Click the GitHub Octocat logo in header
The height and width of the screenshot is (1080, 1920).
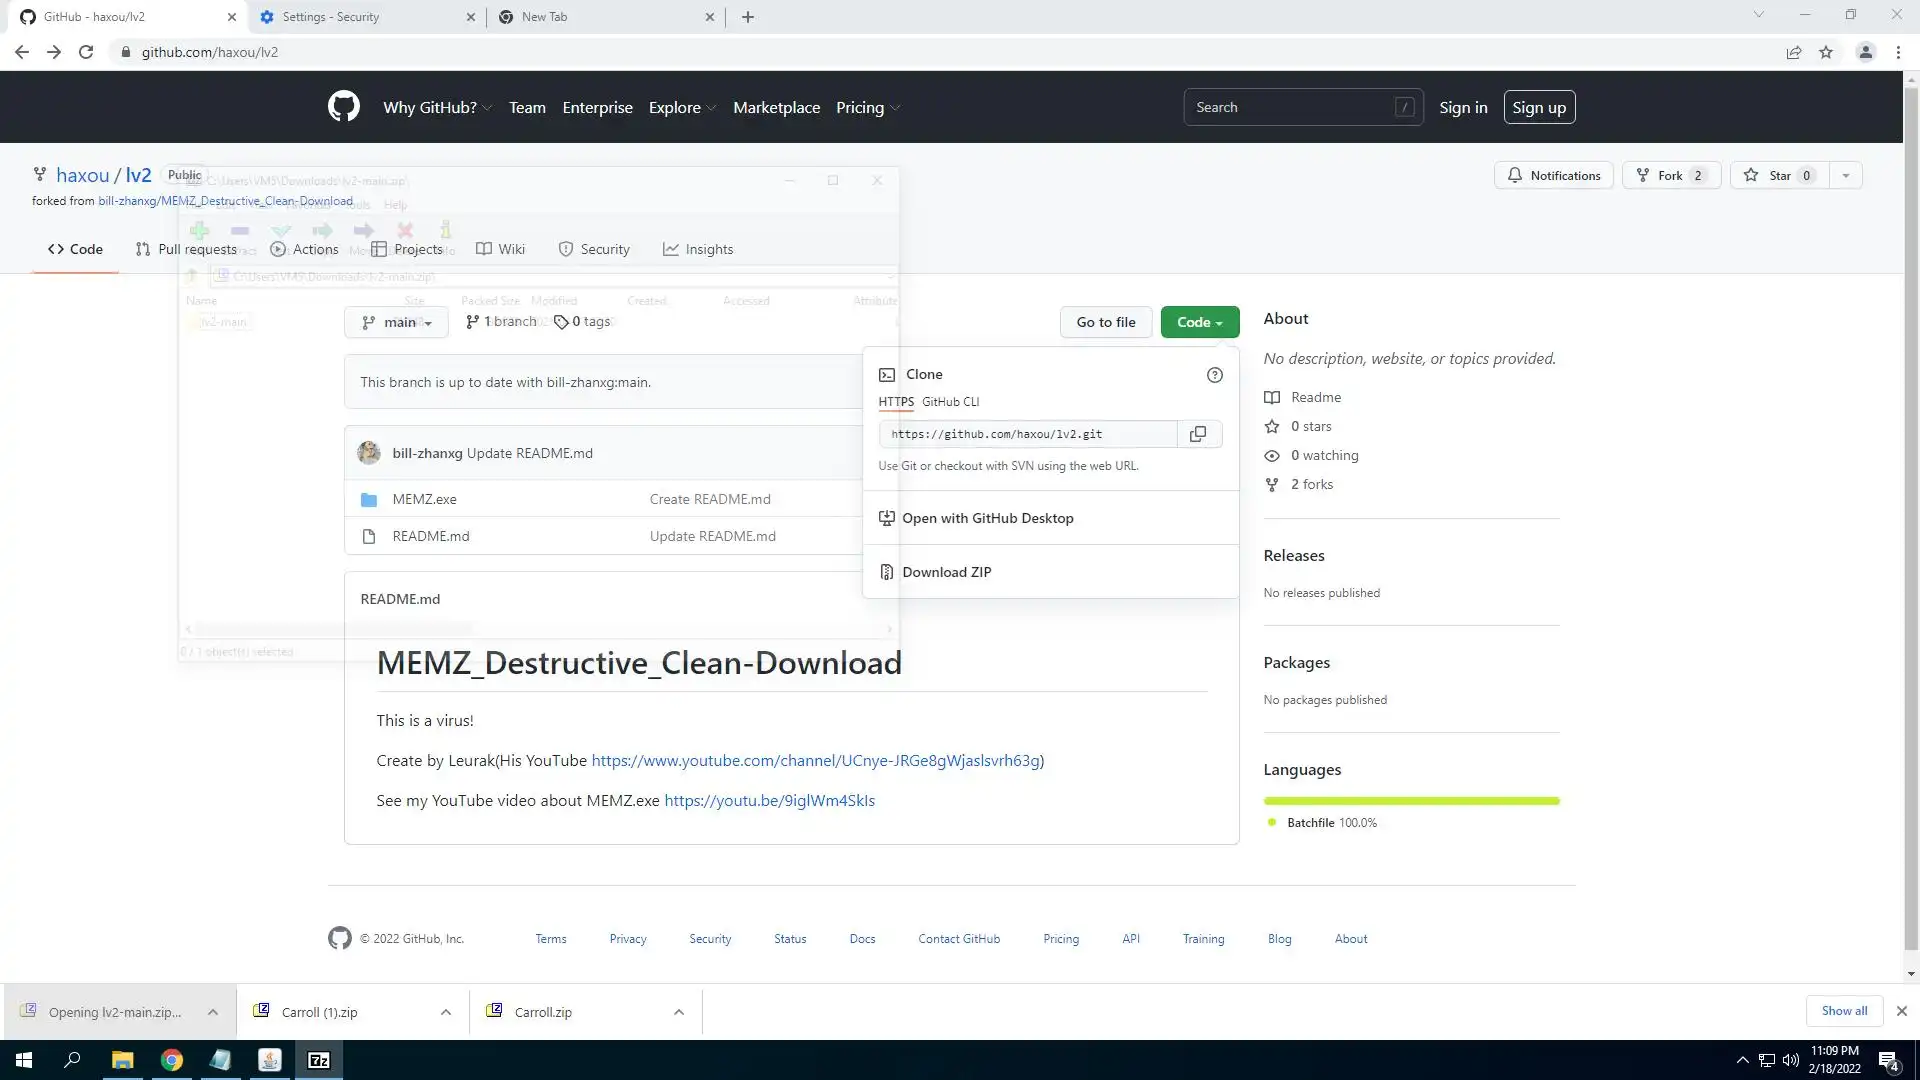point(343,107)
